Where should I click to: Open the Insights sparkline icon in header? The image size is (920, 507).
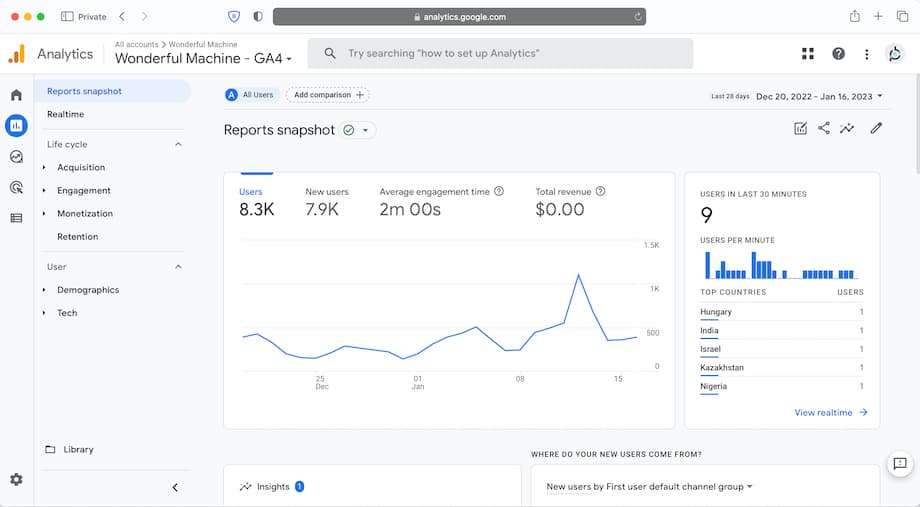pos(847,129)
